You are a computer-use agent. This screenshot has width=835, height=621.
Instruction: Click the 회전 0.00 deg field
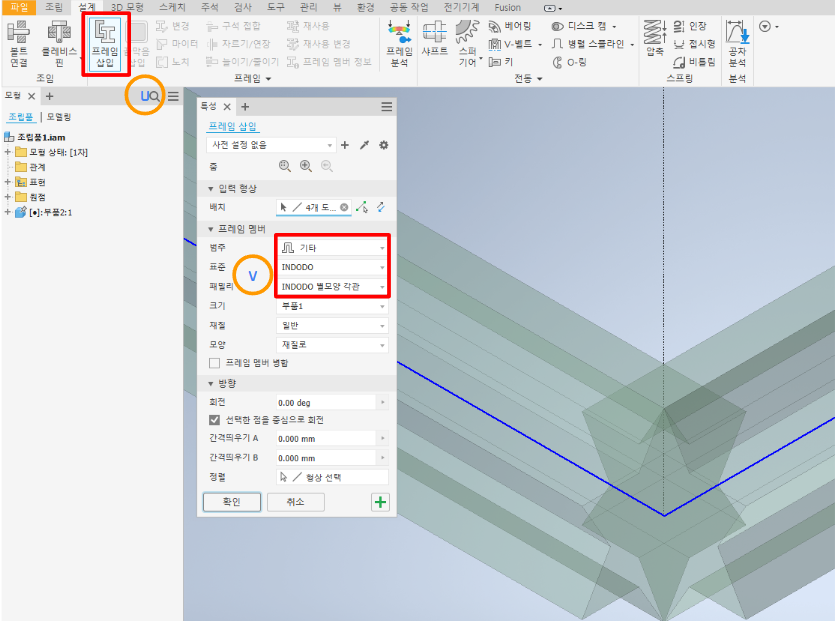click(327, 402)
